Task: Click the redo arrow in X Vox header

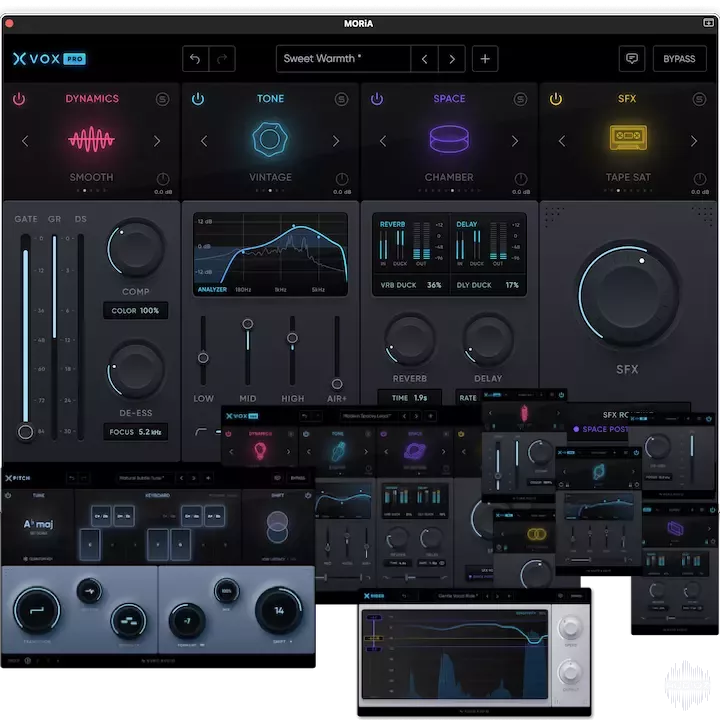Action: (222, 59)
